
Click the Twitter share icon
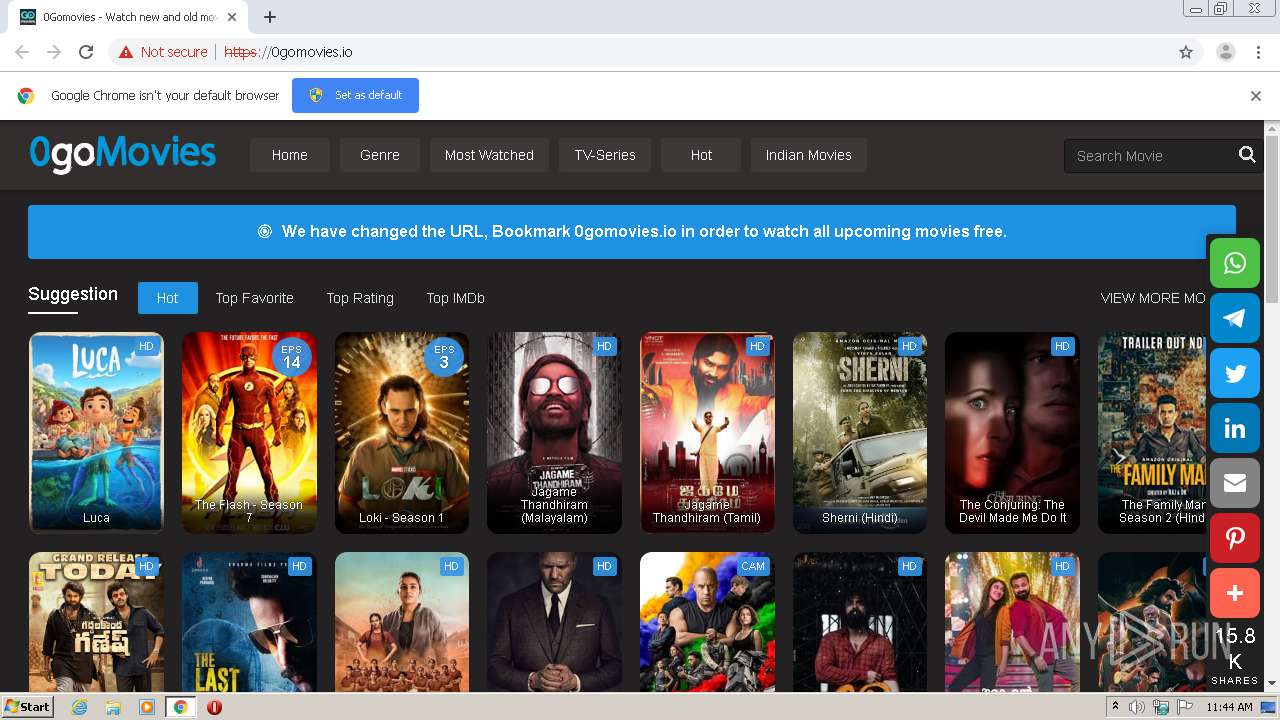pyautogui.click(x=1235, y=373)
